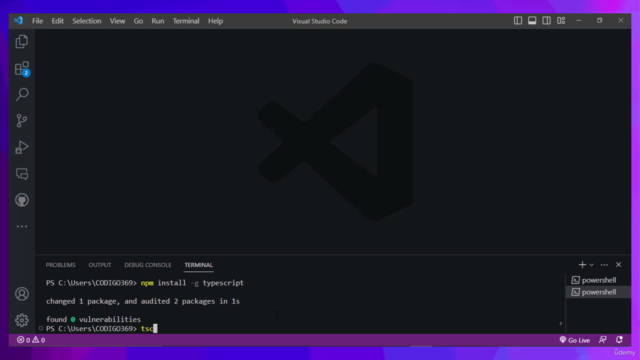Open the Run and Debug view
Image resolution: width=640 pixels, height=360 pixels.
pyautogui.click(x=22, y=147)
